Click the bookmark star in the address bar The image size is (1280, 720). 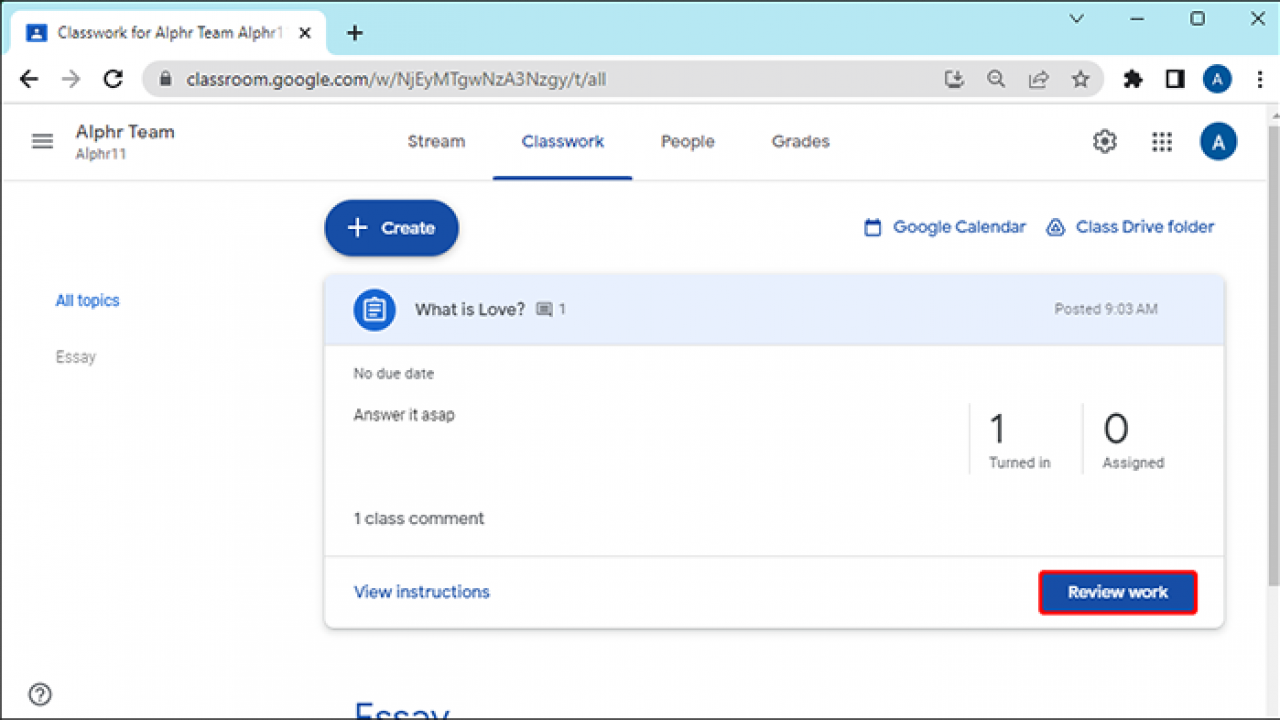[1080, 78]
